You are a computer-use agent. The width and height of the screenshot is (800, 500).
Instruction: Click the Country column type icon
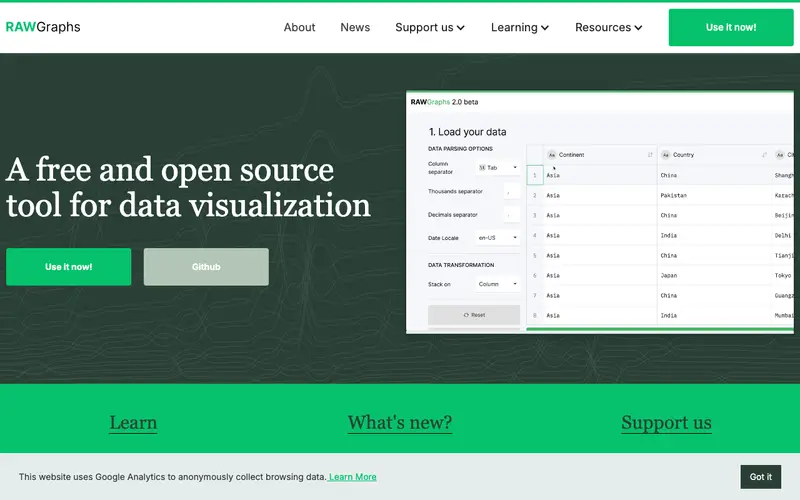pos(666,155)
